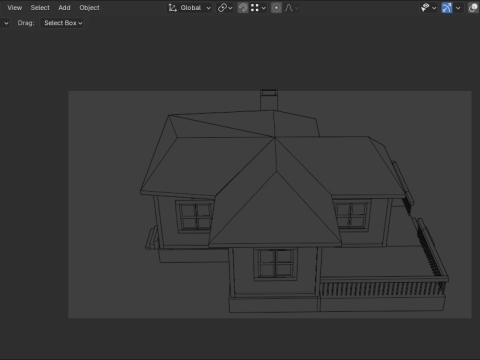Toggle the snap magnet icon
The width and height of the screenshot is (480, 360).
pyautogui.click(x=243, y=8)
